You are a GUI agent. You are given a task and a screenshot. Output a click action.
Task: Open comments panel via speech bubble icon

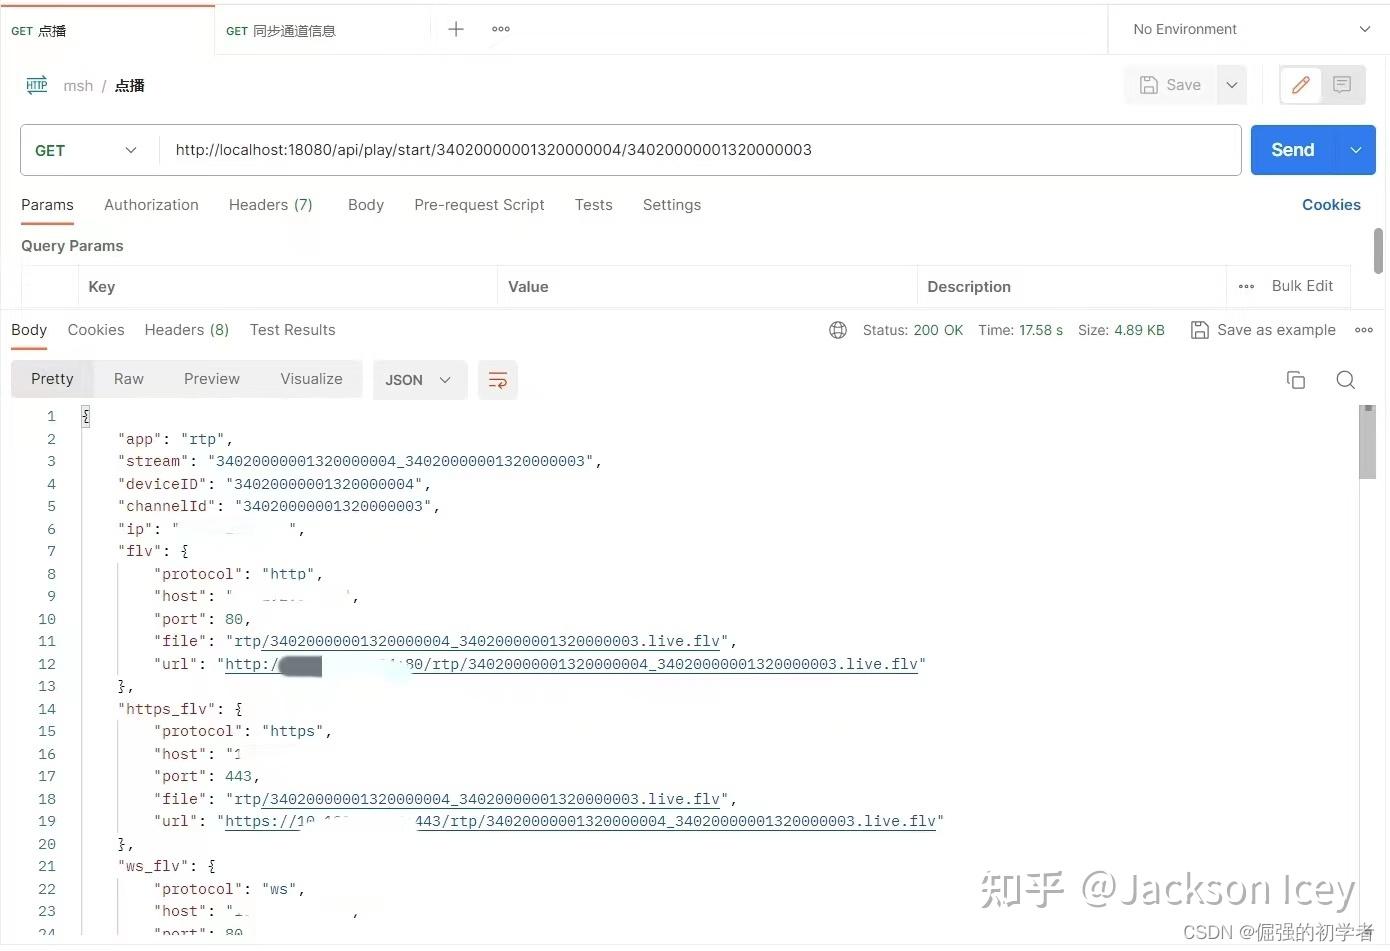coord(1342,85)
